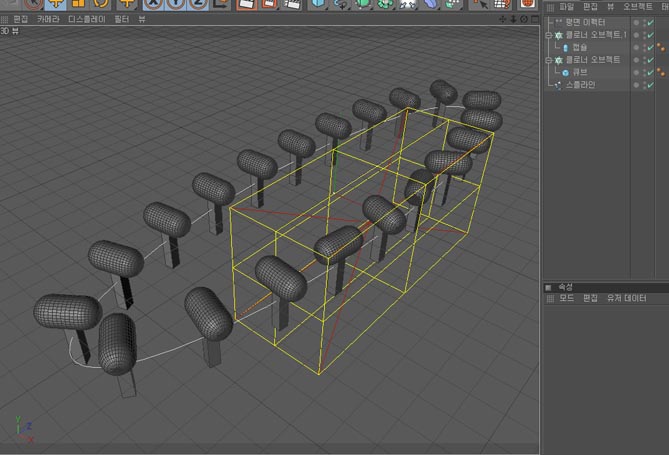669x455 pixels.
Task: Collapse the second Cloner Object tree node
Action: (x=547, y=60)
